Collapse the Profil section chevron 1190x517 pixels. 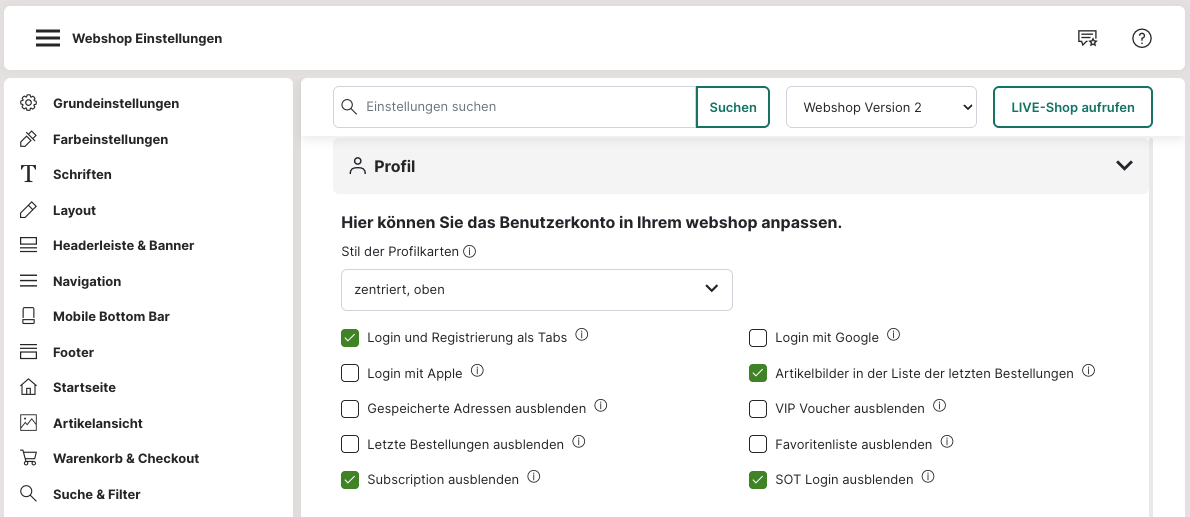tap(1124, 166)
